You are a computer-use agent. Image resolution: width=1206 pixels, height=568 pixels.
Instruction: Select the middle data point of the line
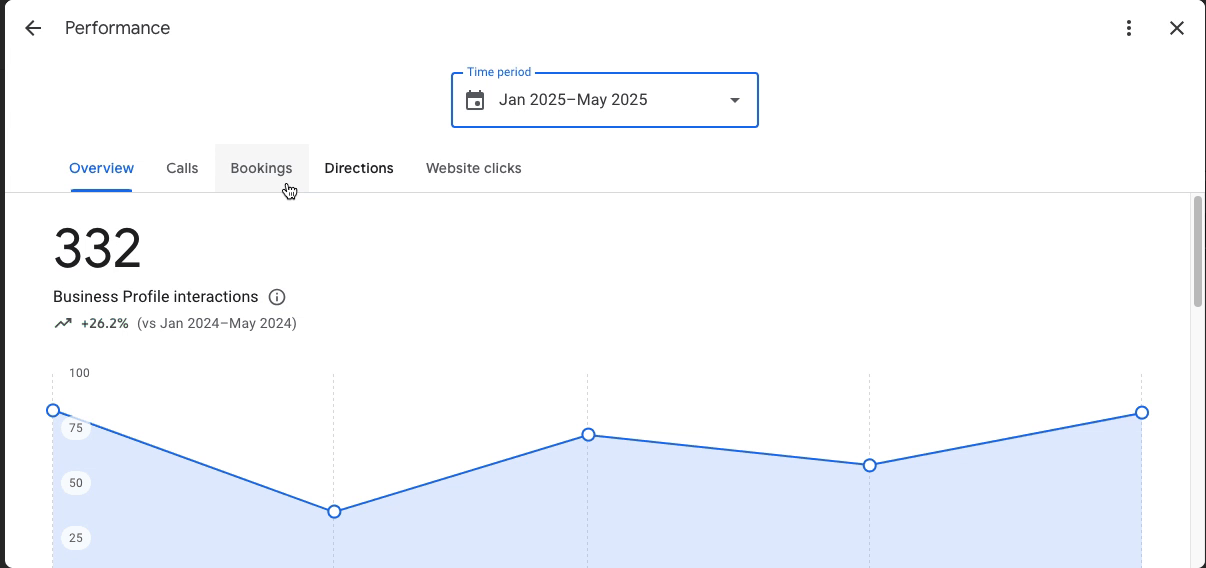pyautogui.click(x=588, y=434)
